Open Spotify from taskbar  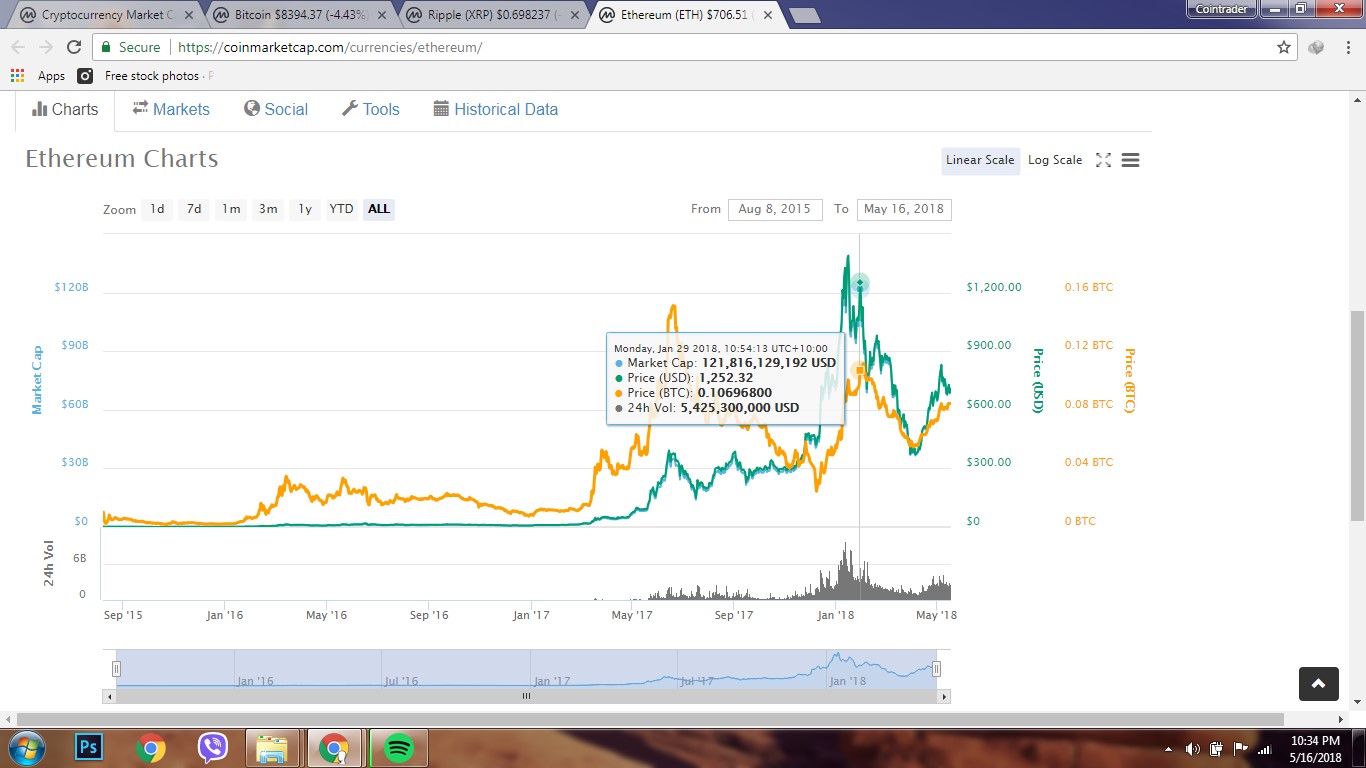point(399,748)
